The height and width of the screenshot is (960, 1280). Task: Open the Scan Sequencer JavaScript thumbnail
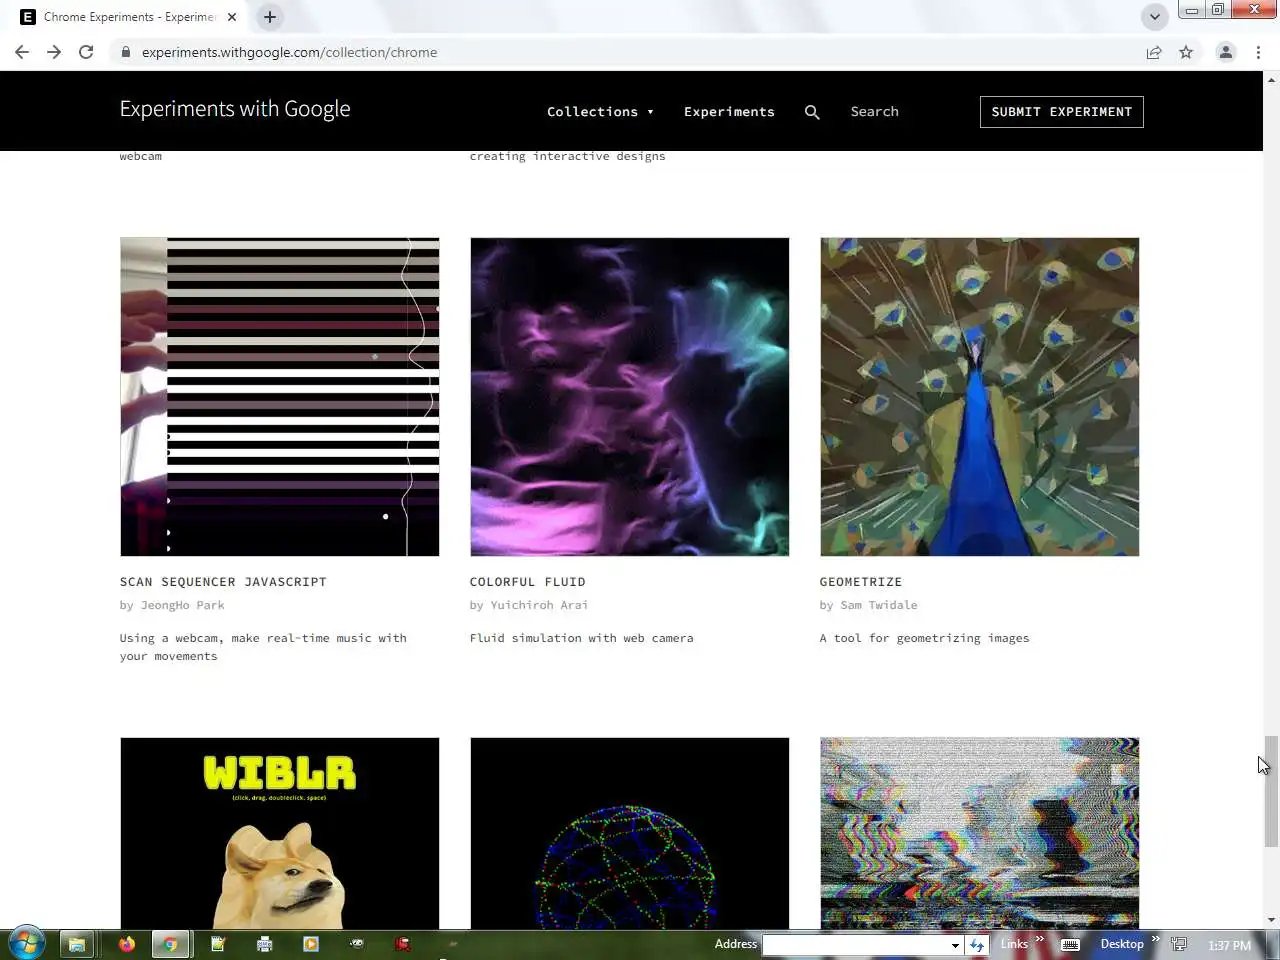(x=280, y=397)
